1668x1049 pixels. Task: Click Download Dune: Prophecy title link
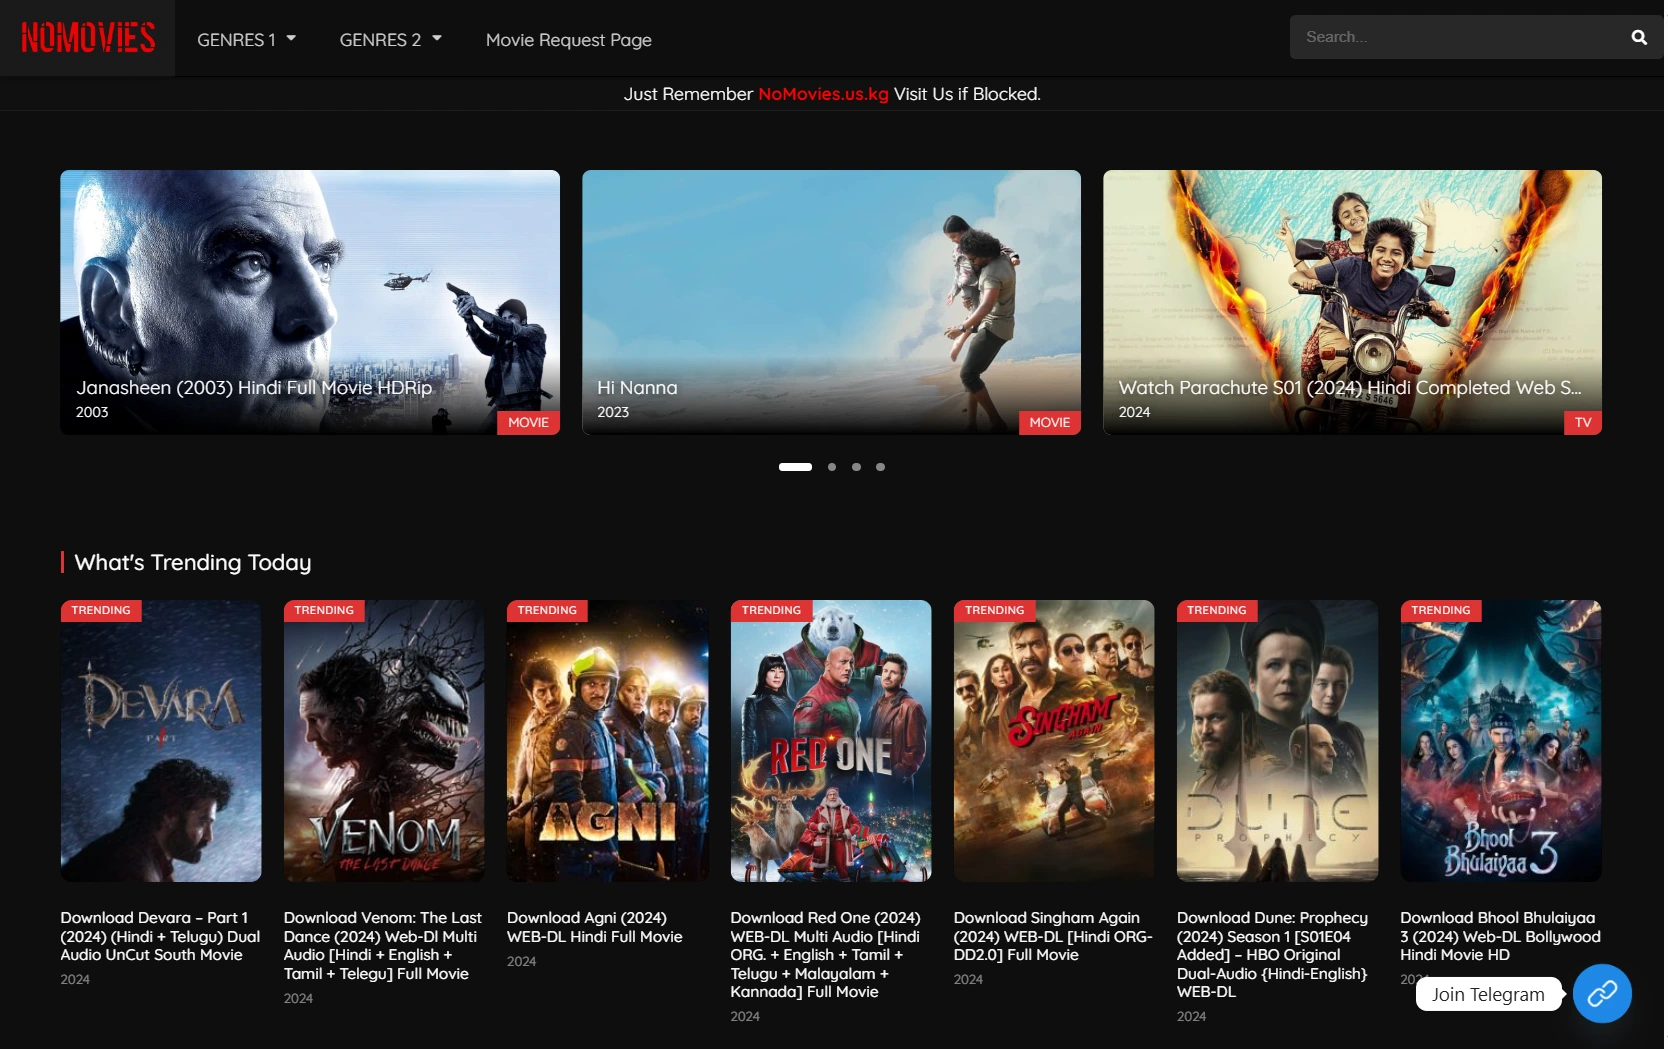click(1273, 954)
